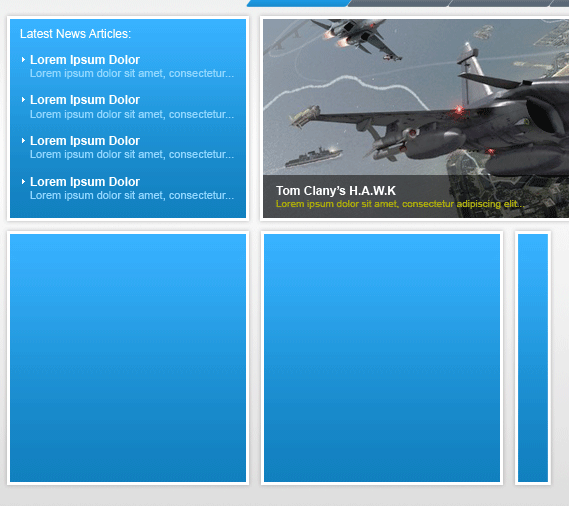569x506 pixels.
Task: Open the fourth "Lorem Ipsum Dolor" article title
Action: pyautogui.click(x=85, y=182)
